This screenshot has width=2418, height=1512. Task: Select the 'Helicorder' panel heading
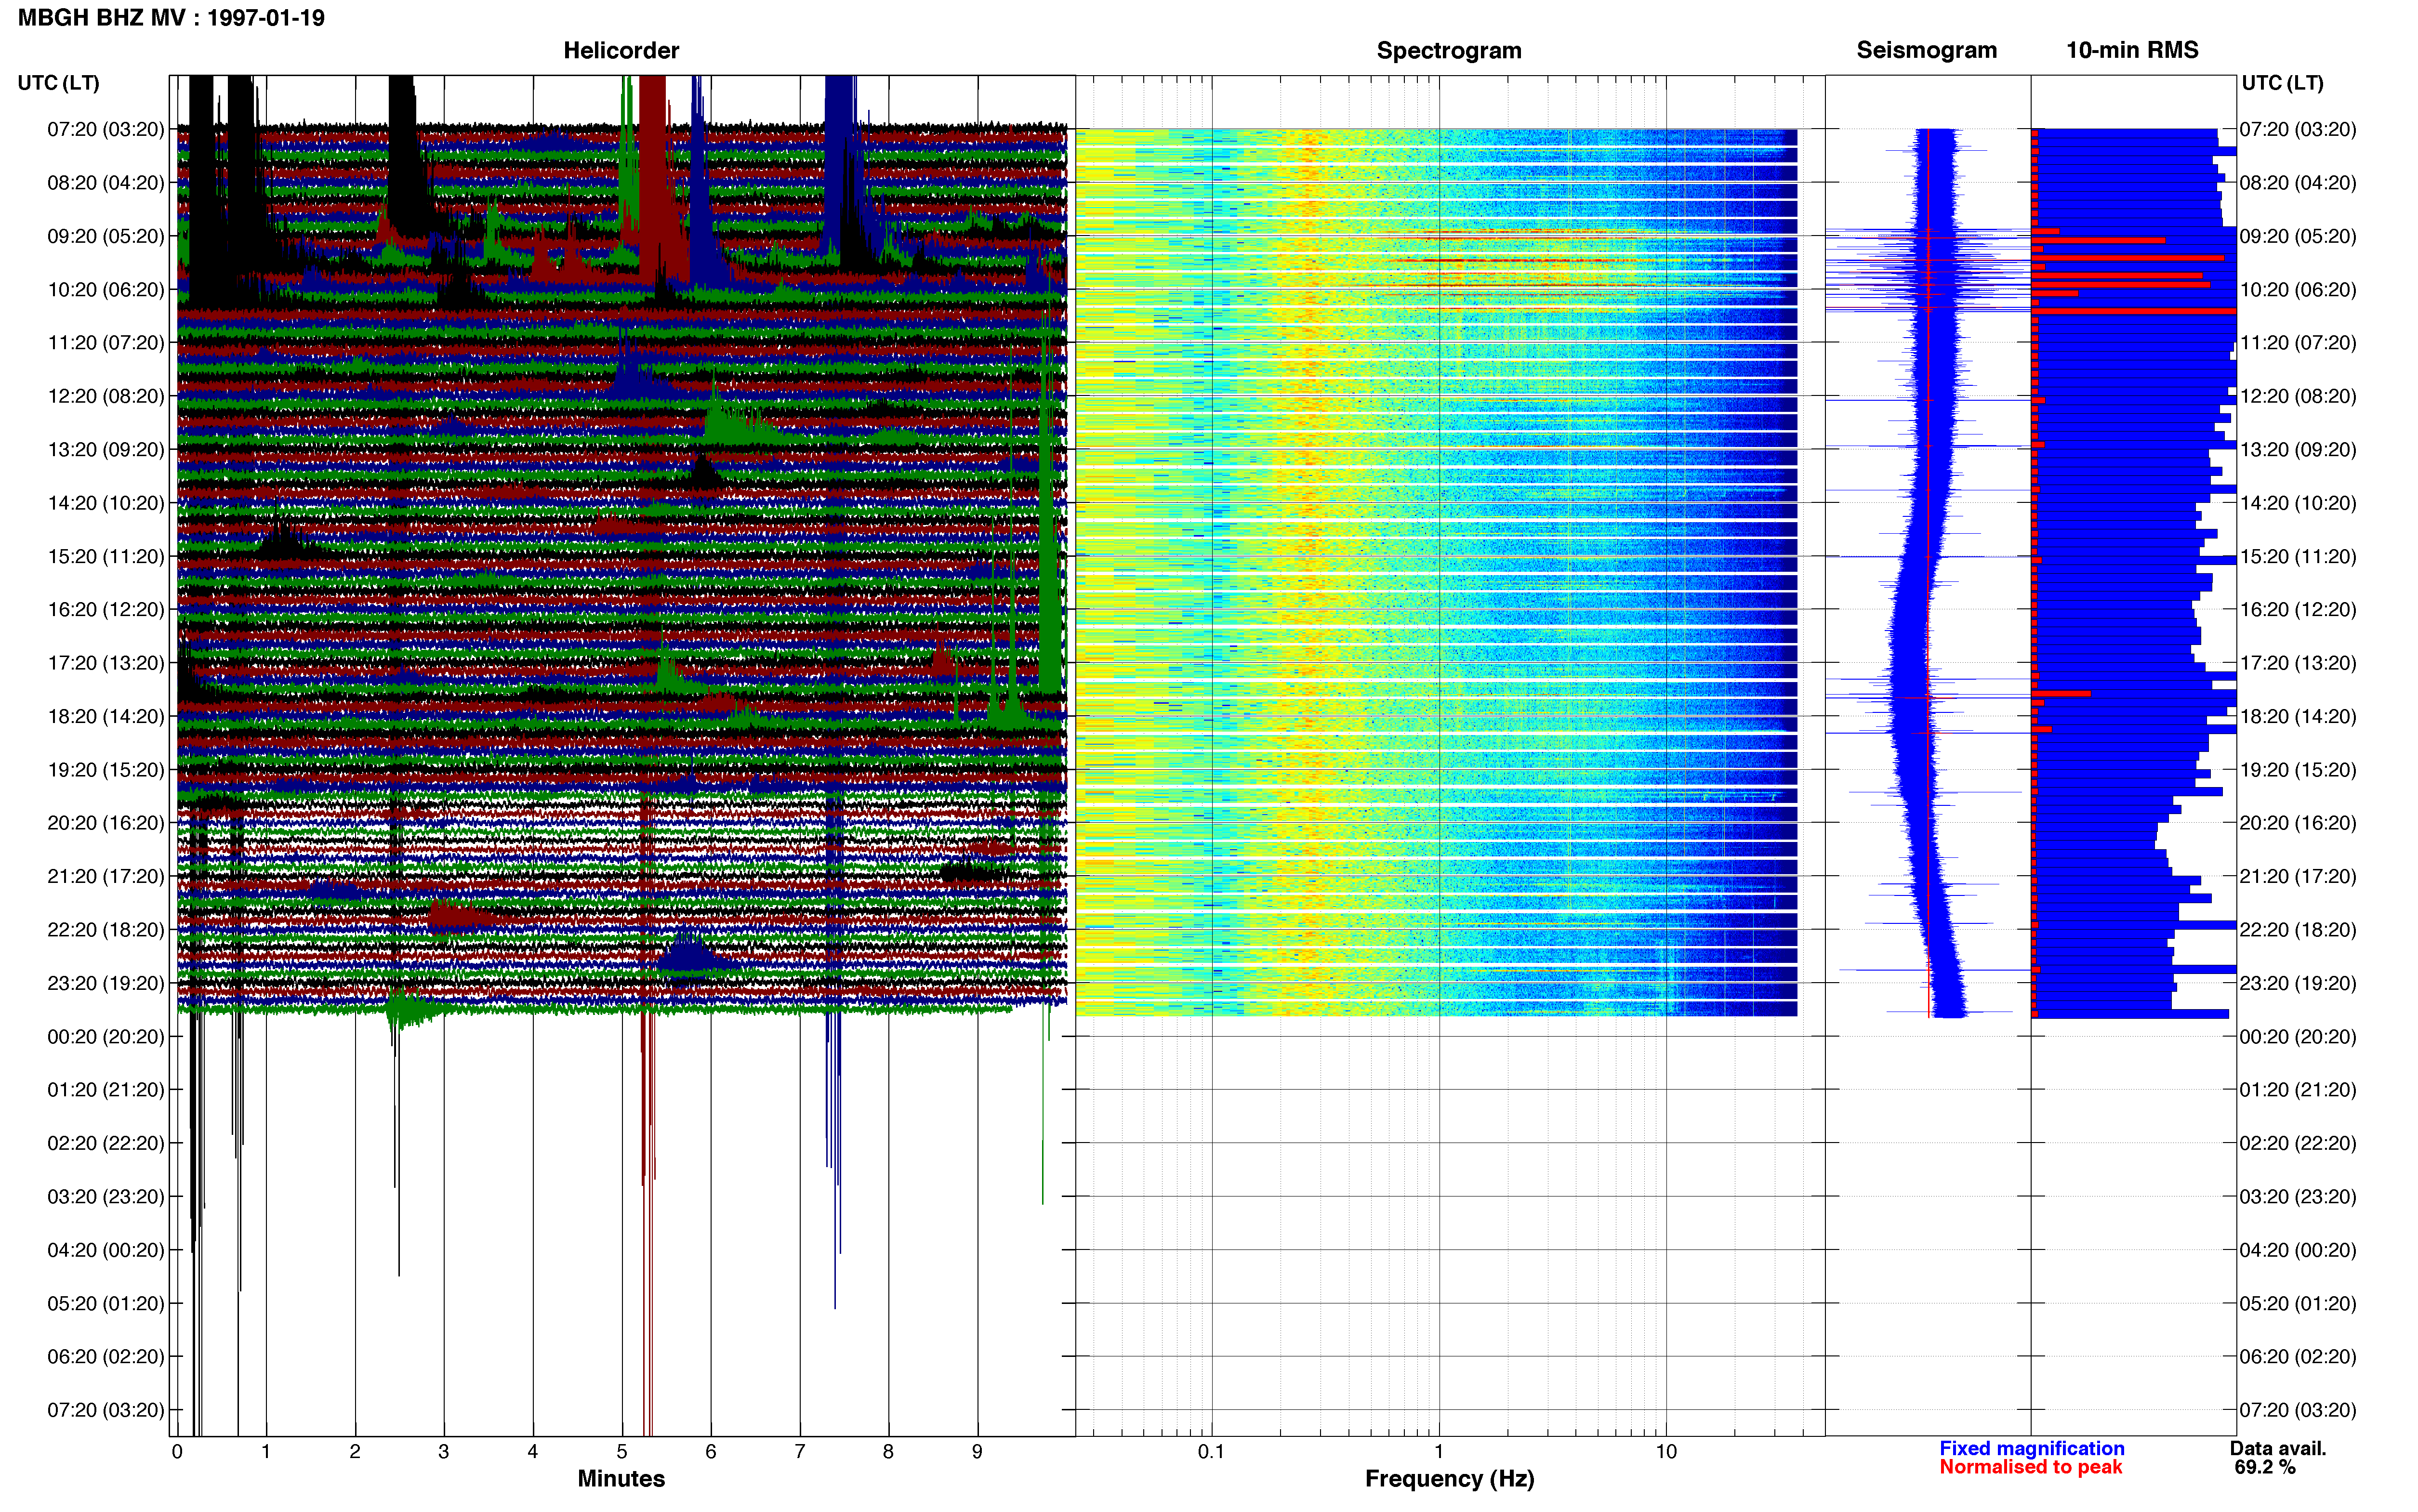point(621,51)
